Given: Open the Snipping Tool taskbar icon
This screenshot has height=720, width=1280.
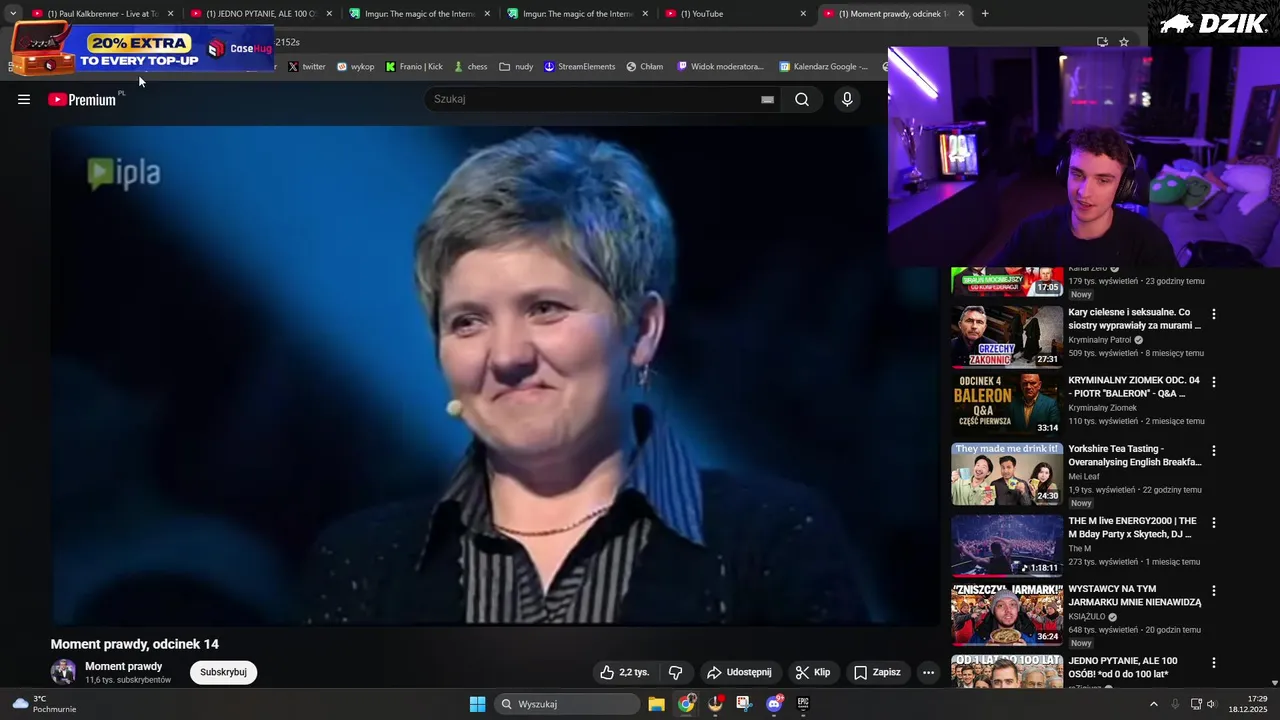Looking at the screenshot, I should click(x=744, y=704).
